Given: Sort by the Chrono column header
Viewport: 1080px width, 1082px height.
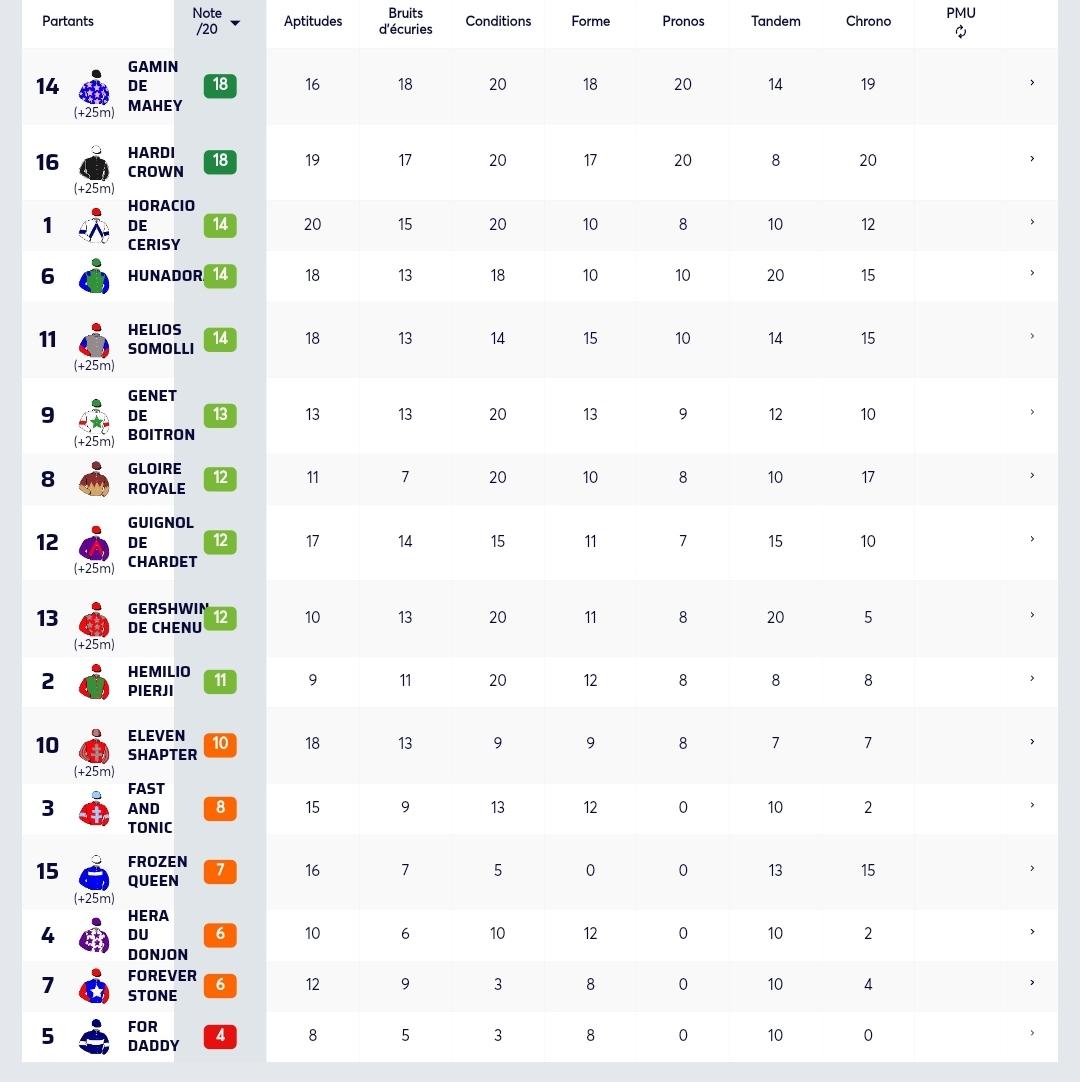Looking at the screenshot, I should 868,21.
